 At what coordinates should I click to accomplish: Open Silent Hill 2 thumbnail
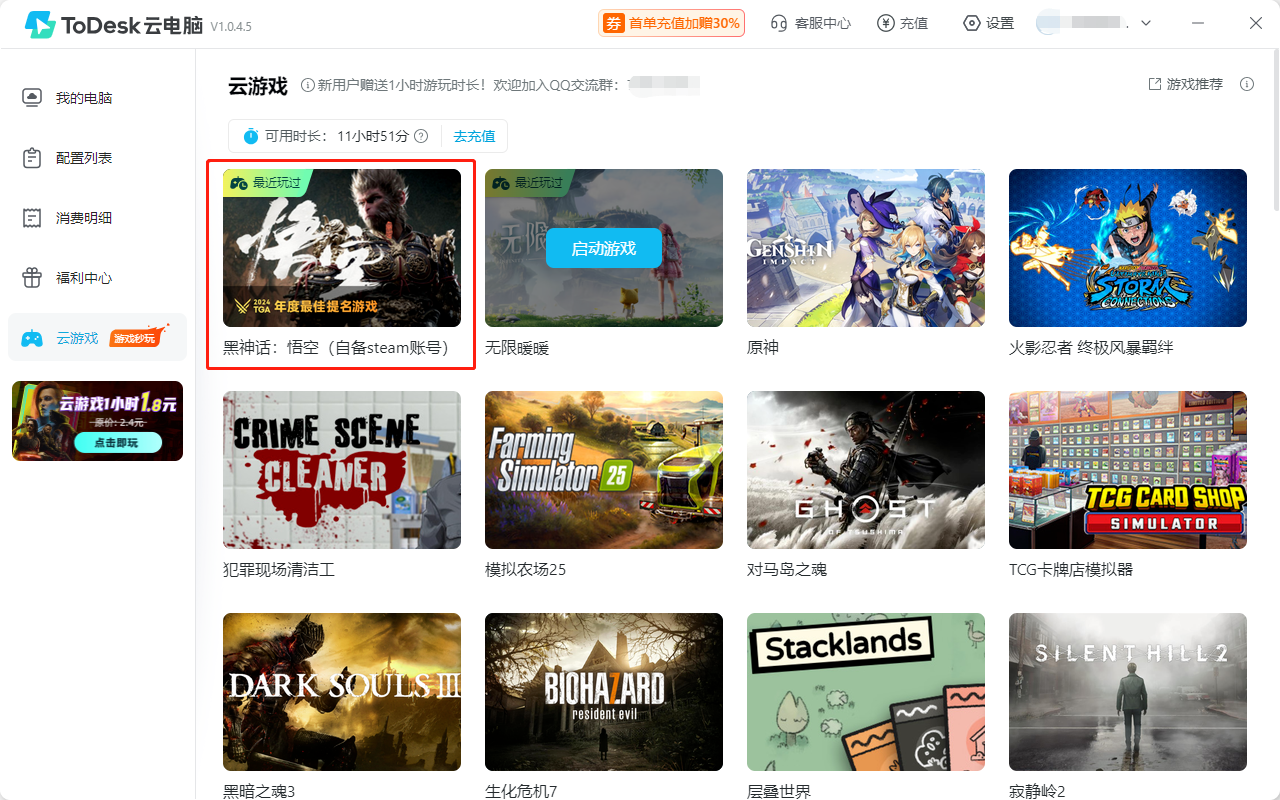point(1128,692)
